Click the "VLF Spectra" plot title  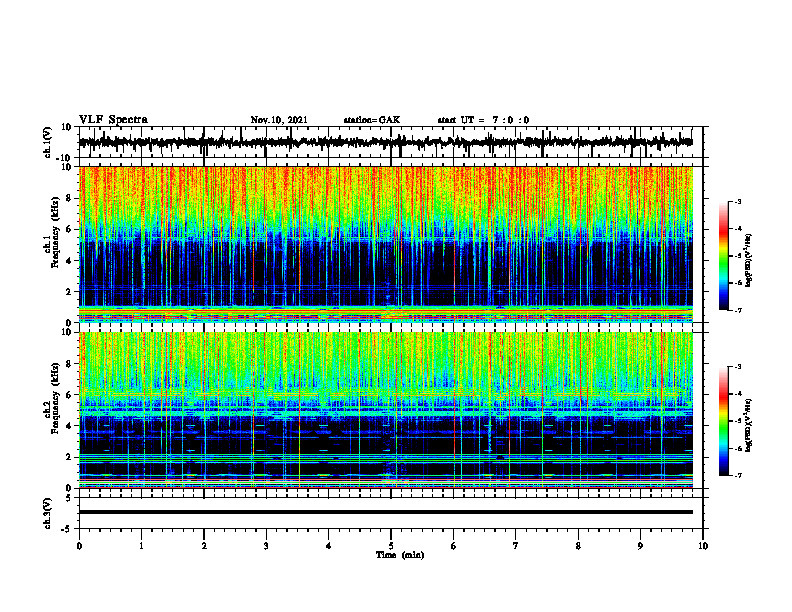pyautogui.click(x=113, y=120)
